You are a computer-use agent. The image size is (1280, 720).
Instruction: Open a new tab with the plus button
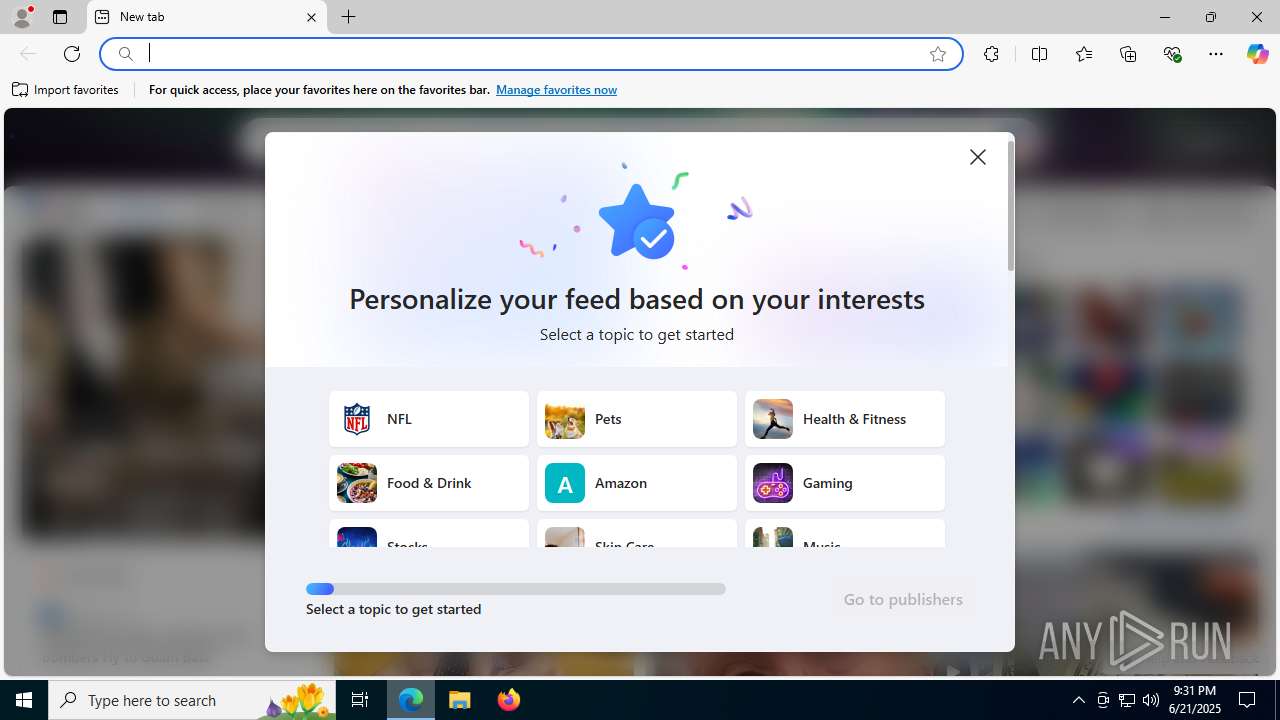pos(349,17)
